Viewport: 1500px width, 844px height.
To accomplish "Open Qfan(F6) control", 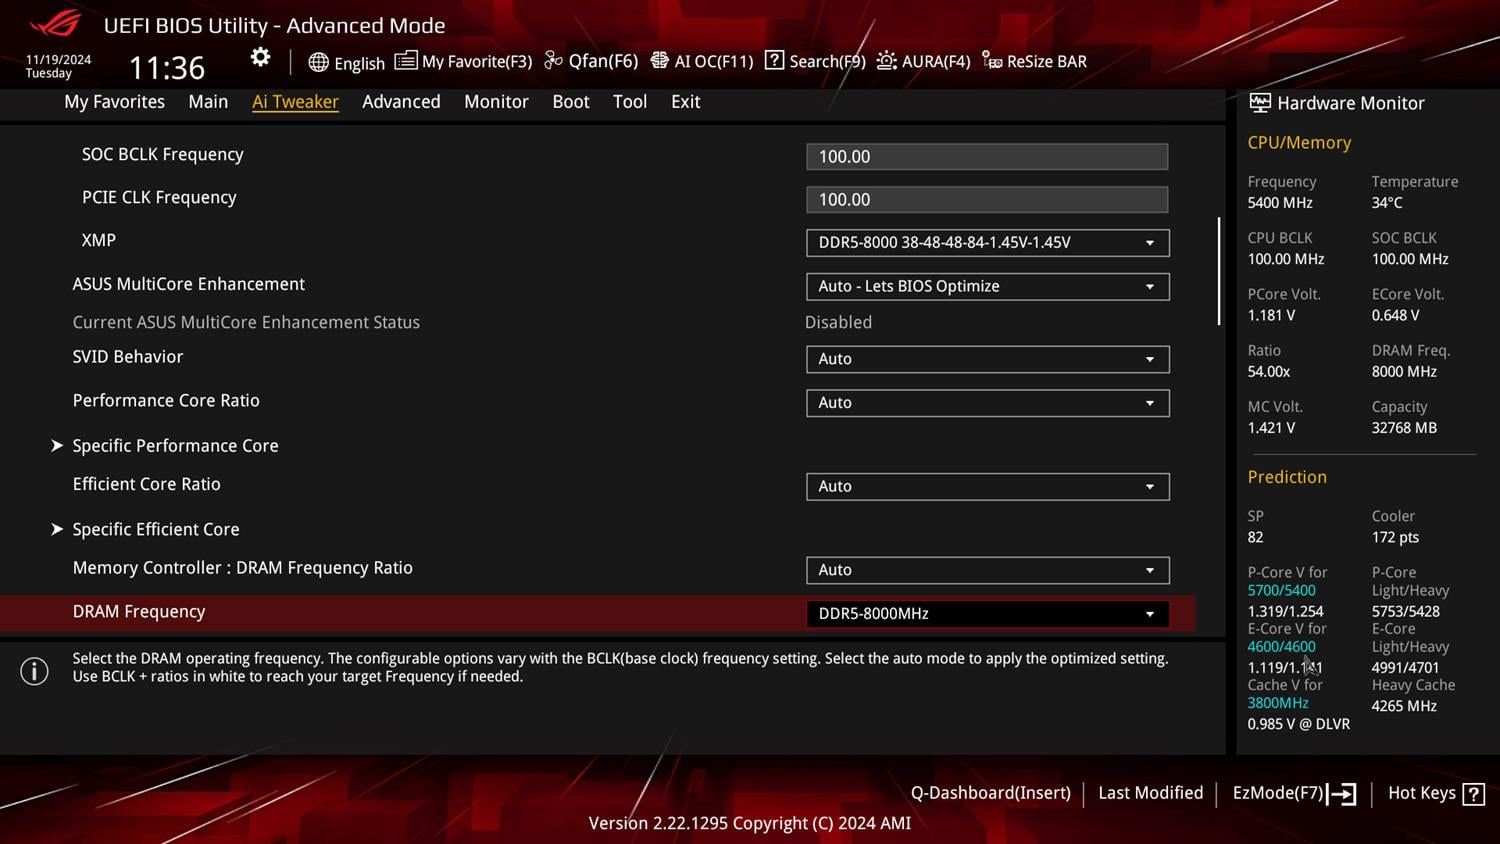I will [603, 61].
